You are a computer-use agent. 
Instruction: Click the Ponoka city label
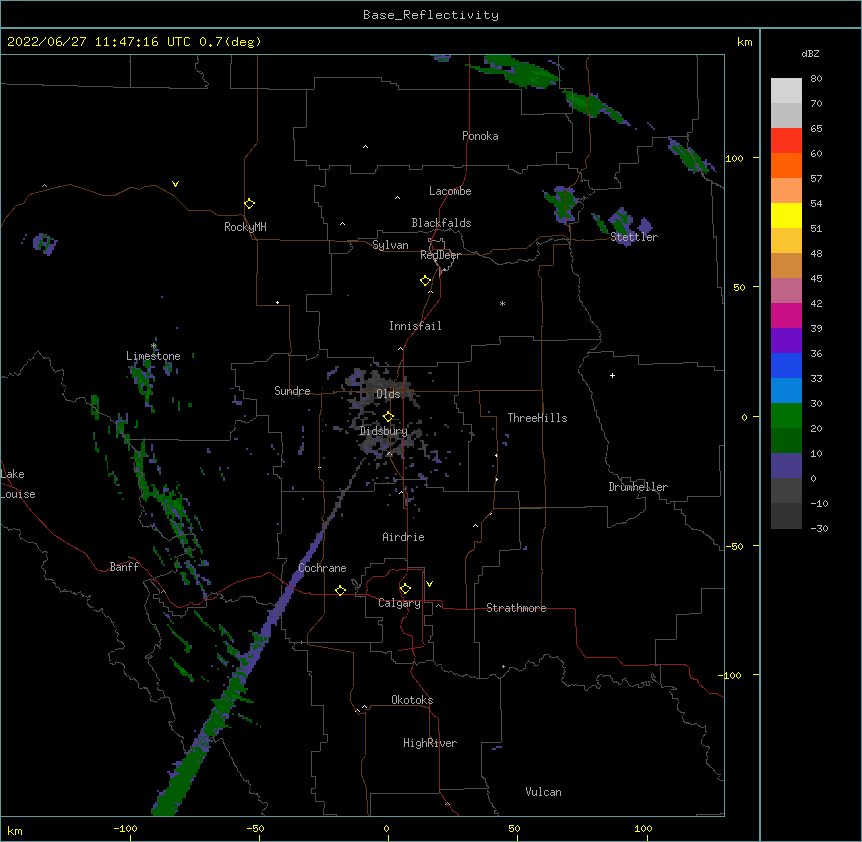point(480,136)
